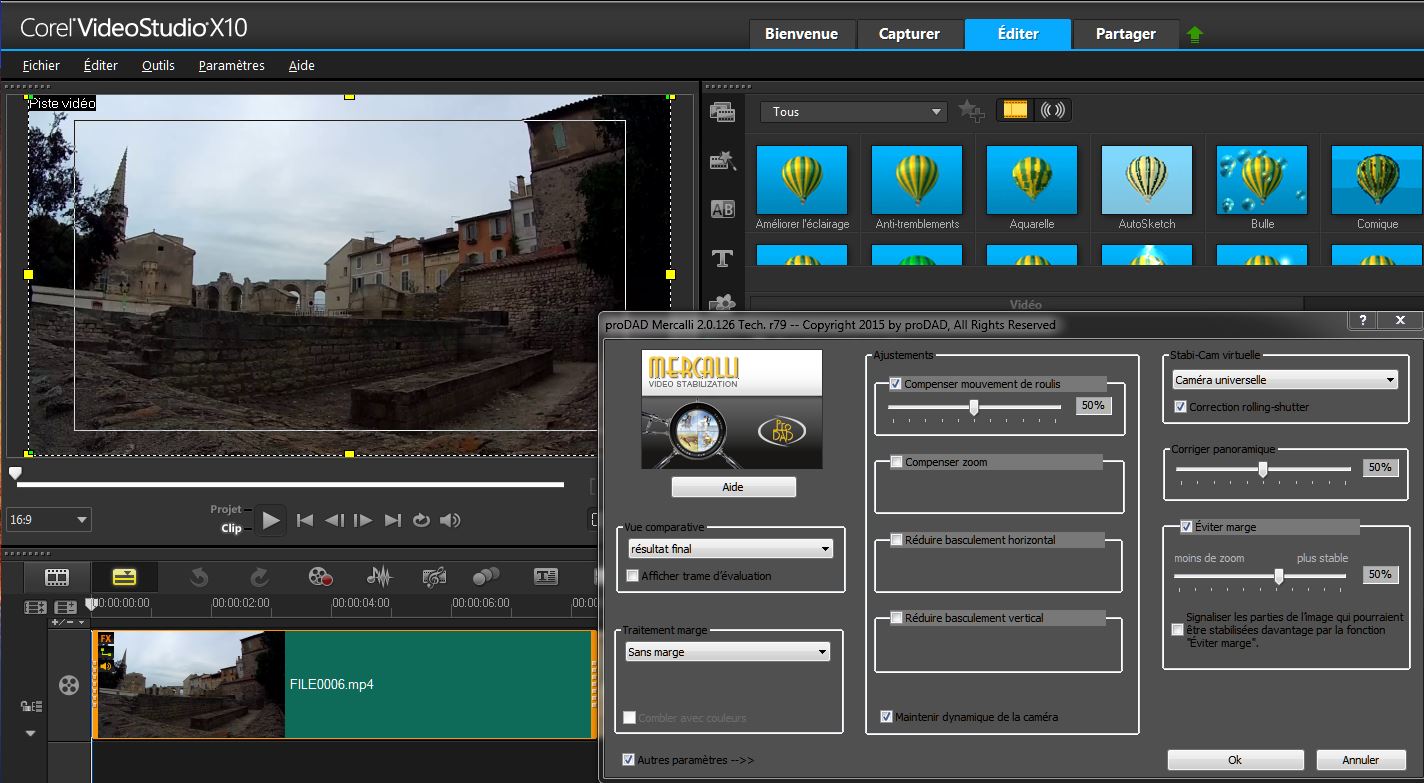Open the Title library icon

pyautogui.click(x=722, y=258)
